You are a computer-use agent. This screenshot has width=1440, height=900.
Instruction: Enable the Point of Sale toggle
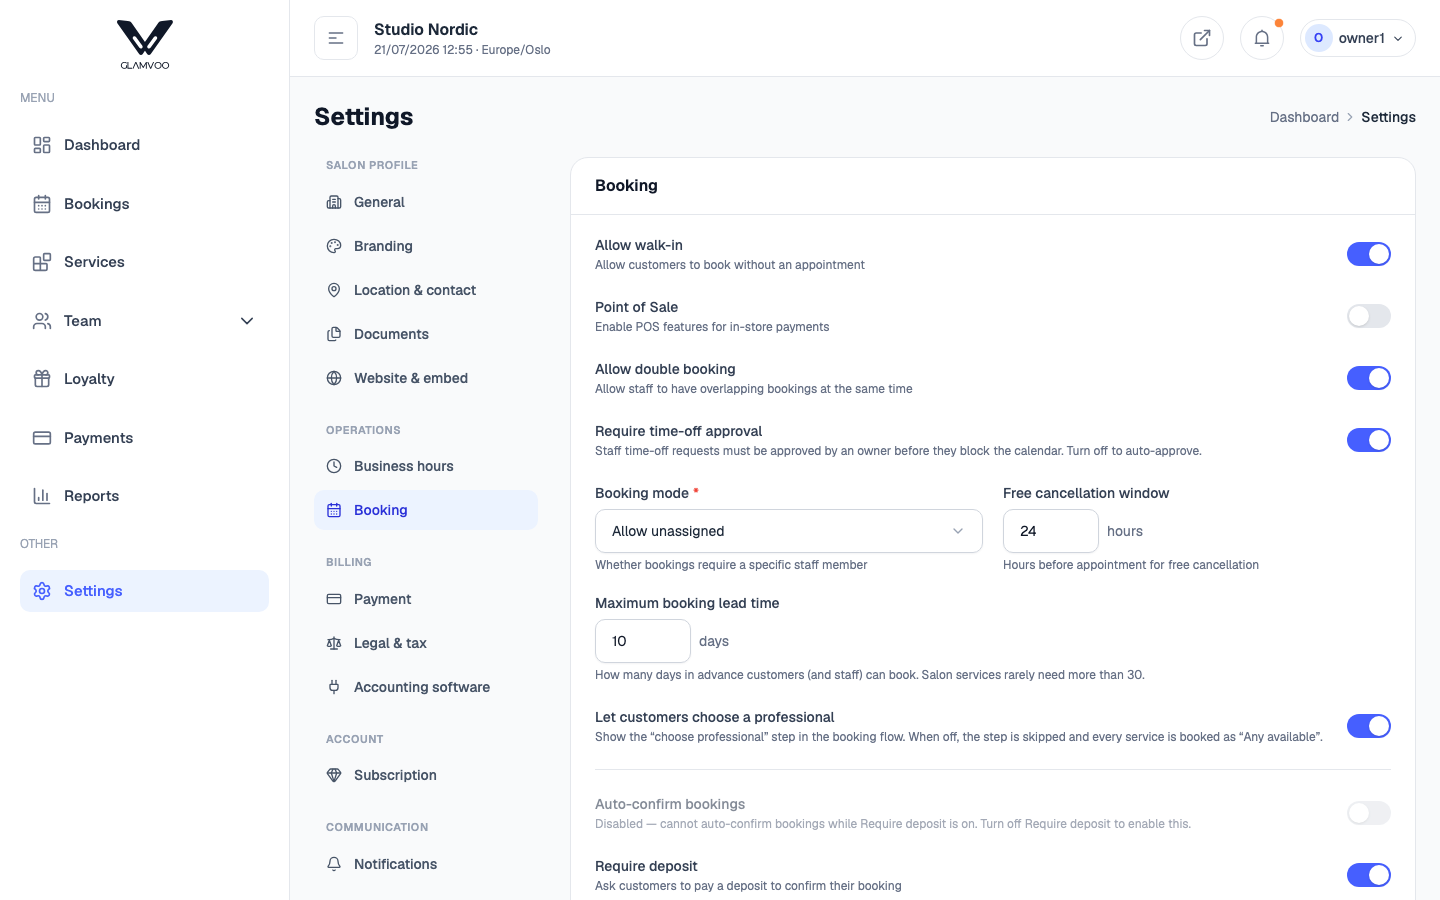1368,316
